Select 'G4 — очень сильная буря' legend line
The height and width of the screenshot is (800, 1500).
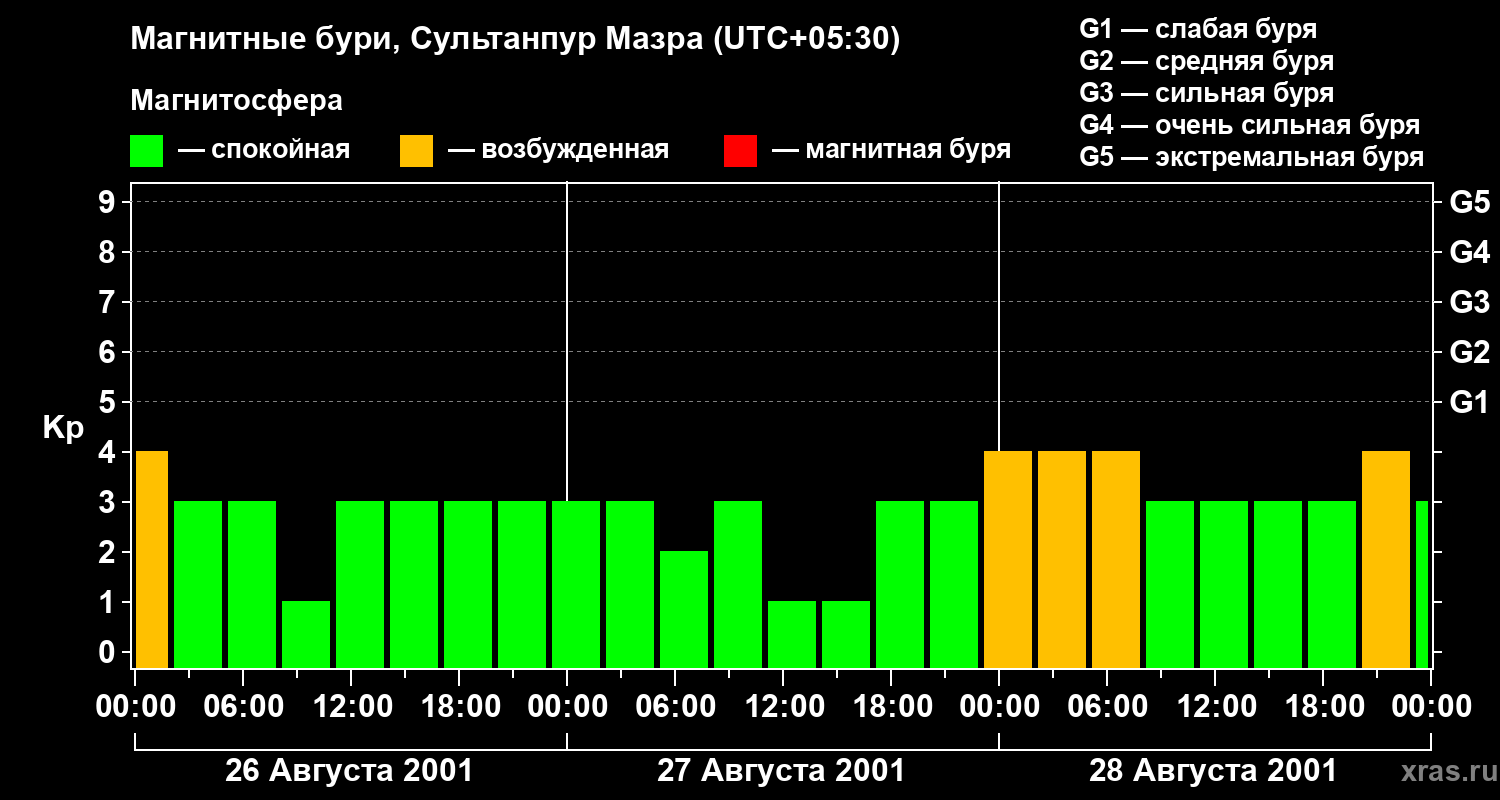click(x=1250, y=125)
